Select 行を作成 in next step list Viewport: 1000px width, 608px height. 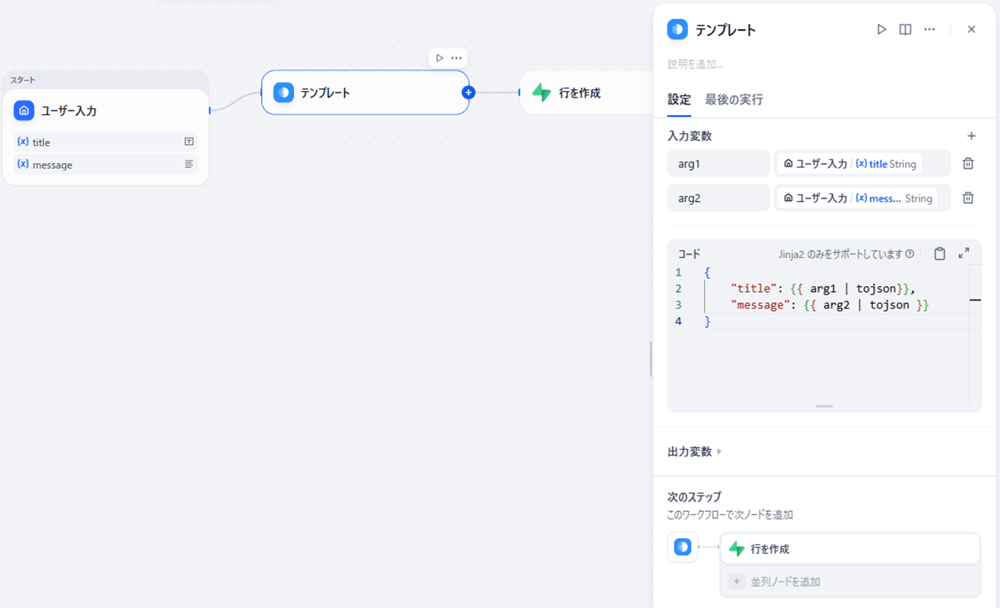pyautogui.click(x=850, y=549)
